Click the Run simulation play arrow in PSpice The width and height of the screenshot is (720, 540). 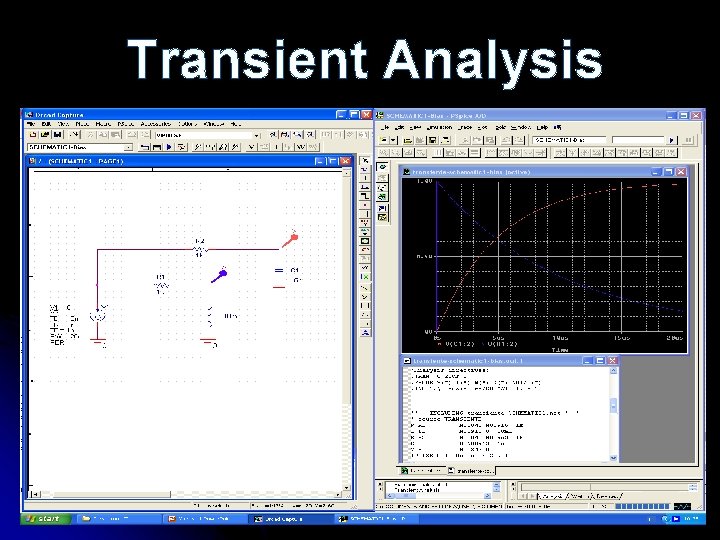click(672, 140)
